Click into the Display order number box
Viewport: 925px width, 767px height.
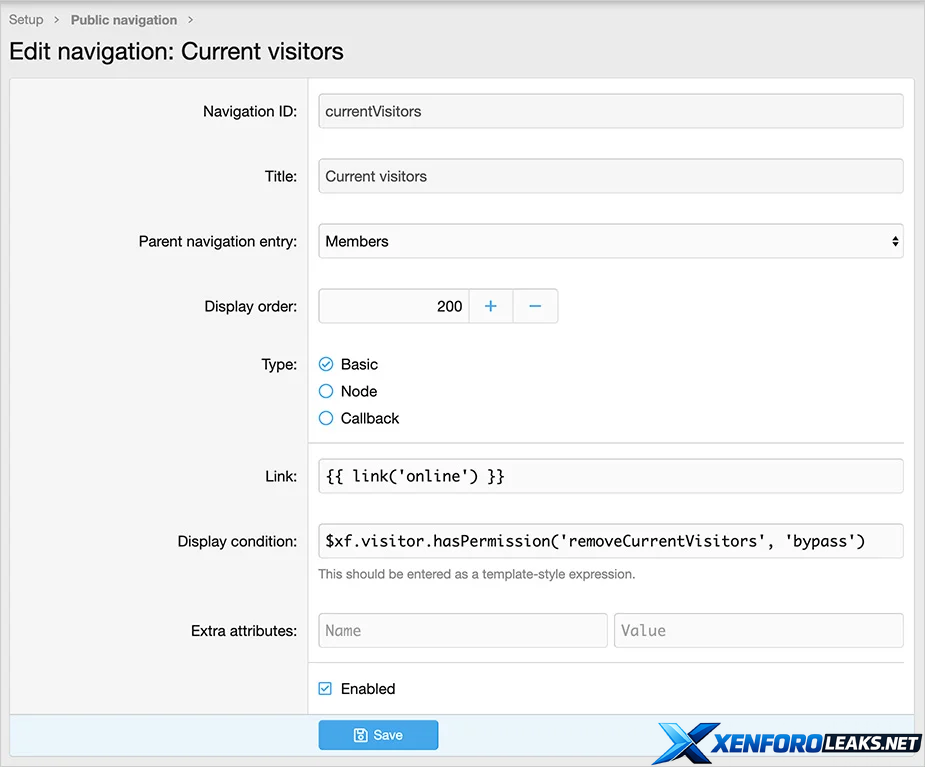[393, 306]
